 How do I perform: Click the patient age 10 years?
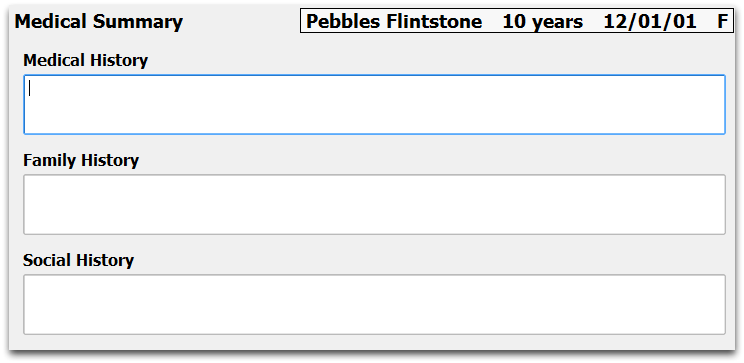pos(542,22)
